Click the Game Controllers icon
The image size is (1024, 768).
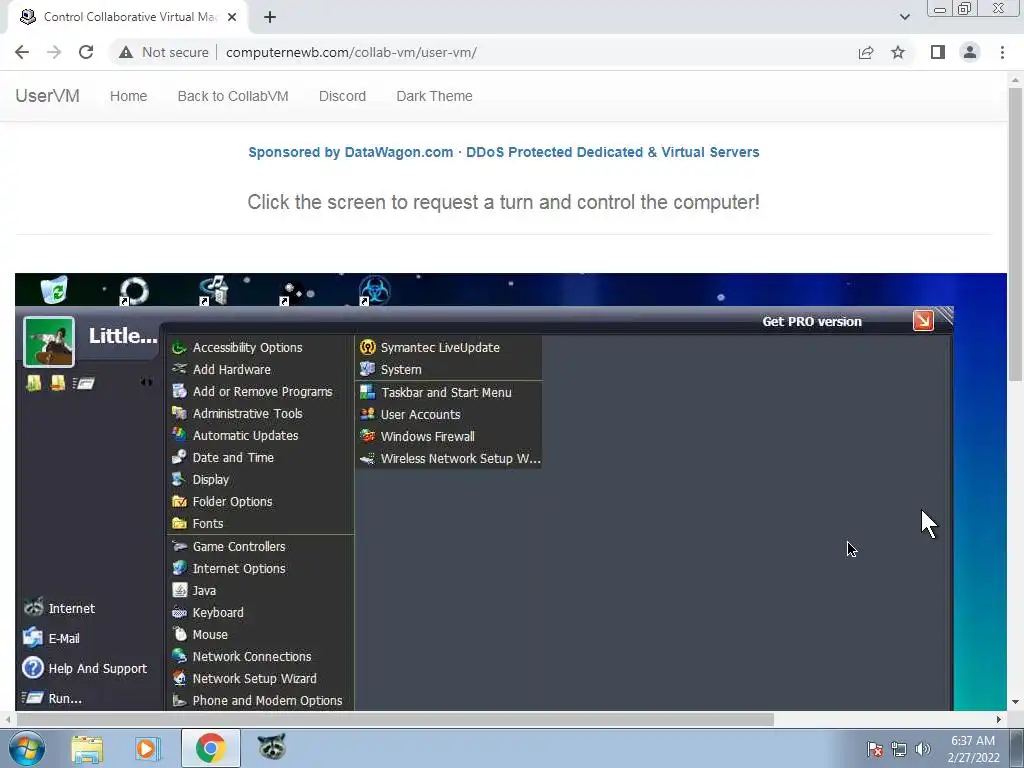pos(179,547)
